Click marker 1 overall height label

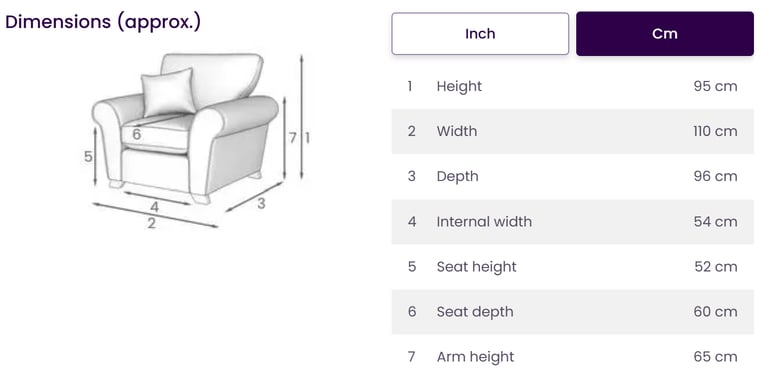tap(308, 138)
